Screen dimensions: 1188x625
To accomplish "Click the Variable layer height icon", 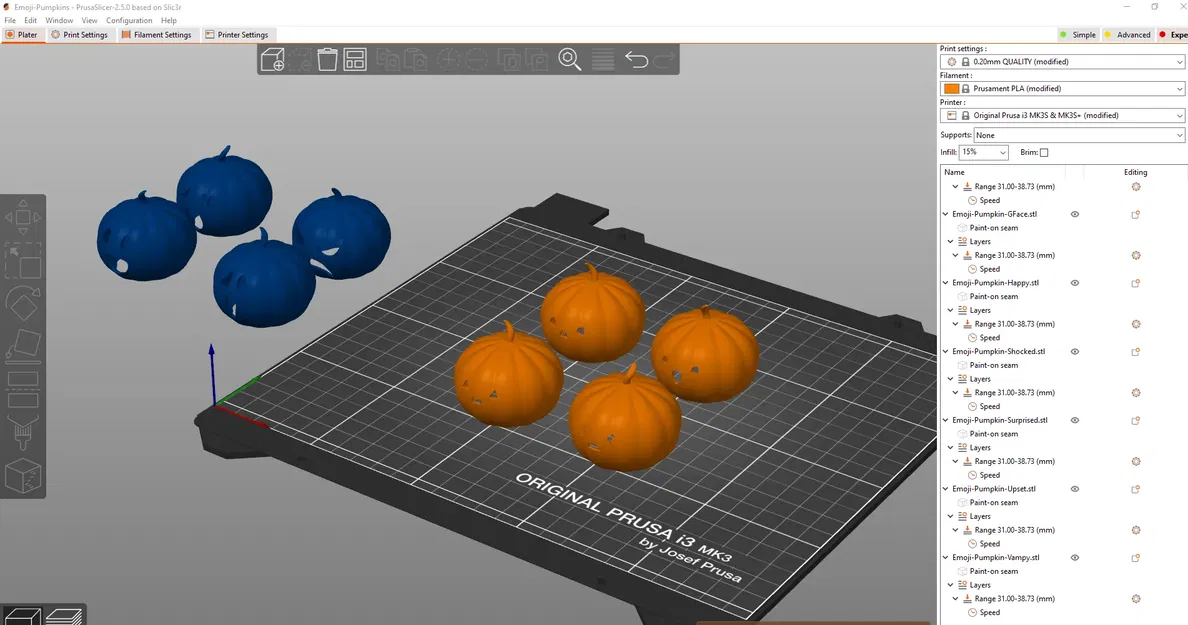I will (603, 59).
